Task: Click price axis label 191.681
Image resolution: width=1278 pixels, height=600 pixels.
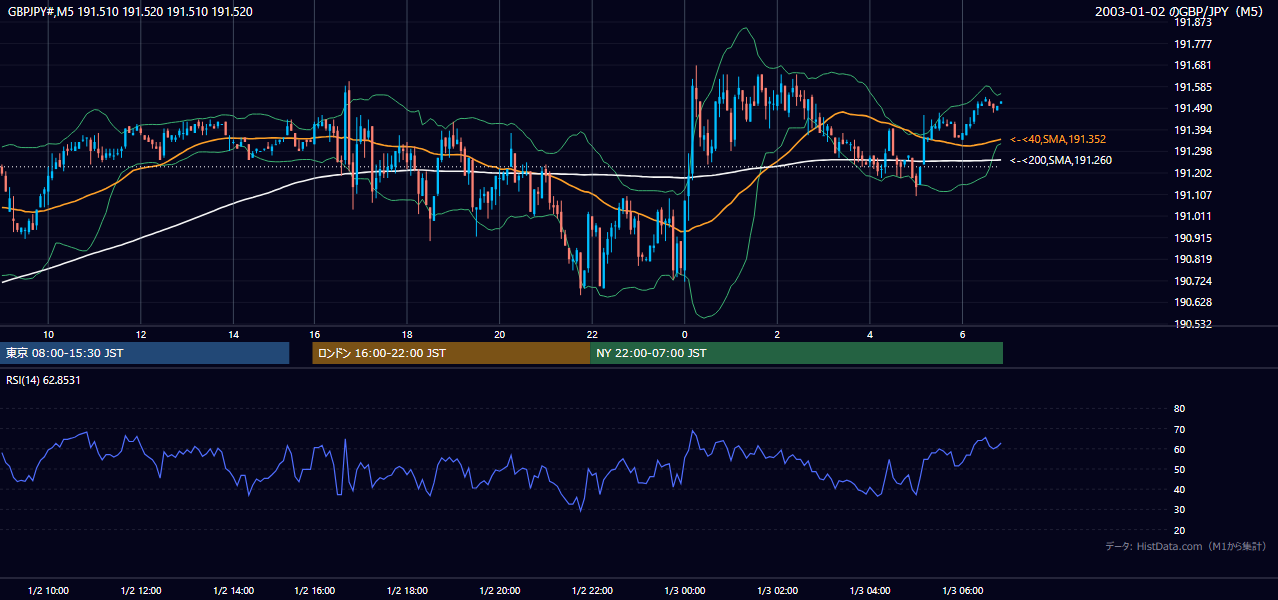Action: (1193, 65)
